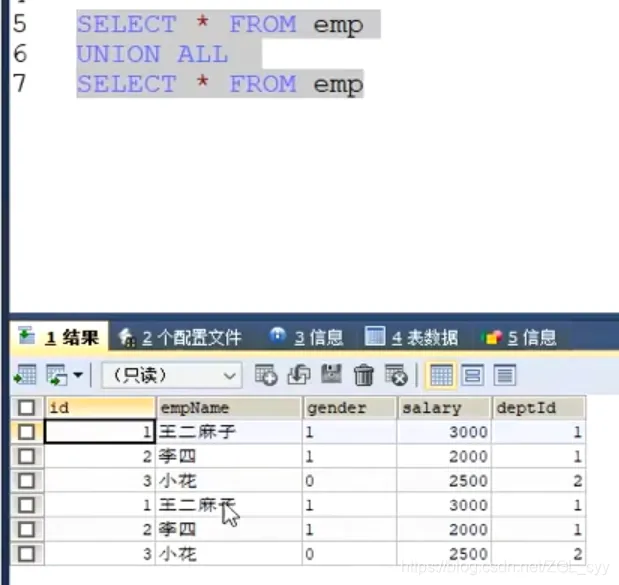
Task: Click the insert new row icon
Action: pos(266,375)
